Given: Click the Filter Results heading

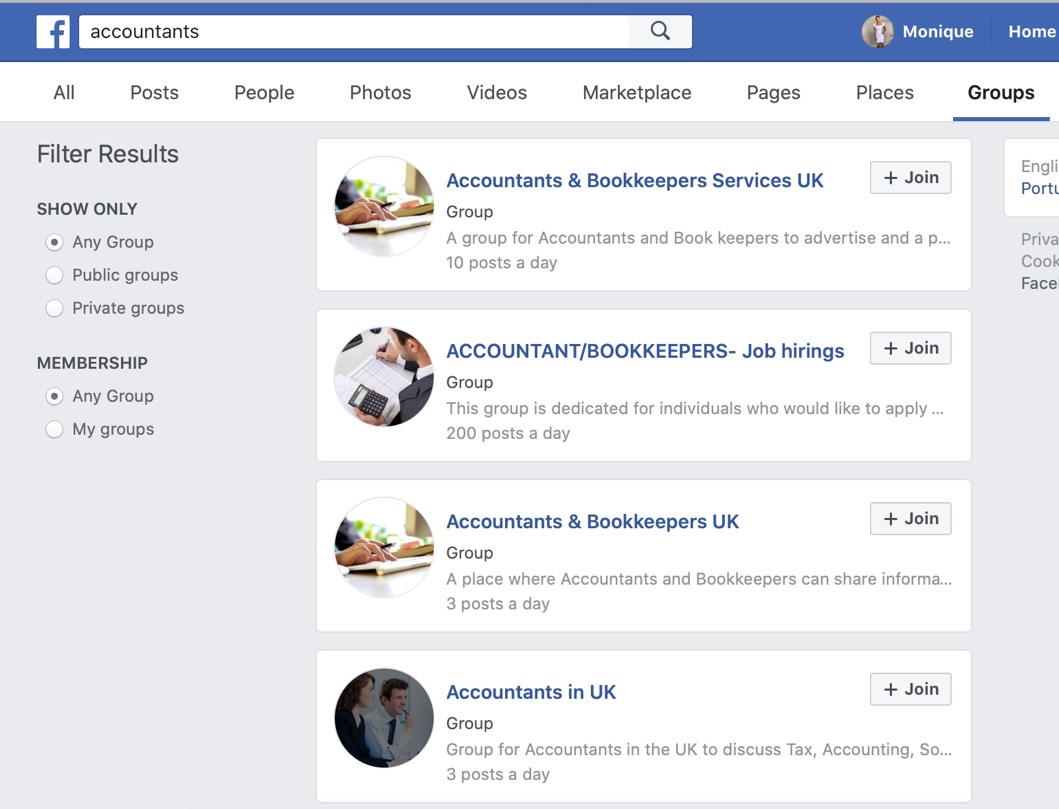Looking at the screenshot, I should click(108, 154).
